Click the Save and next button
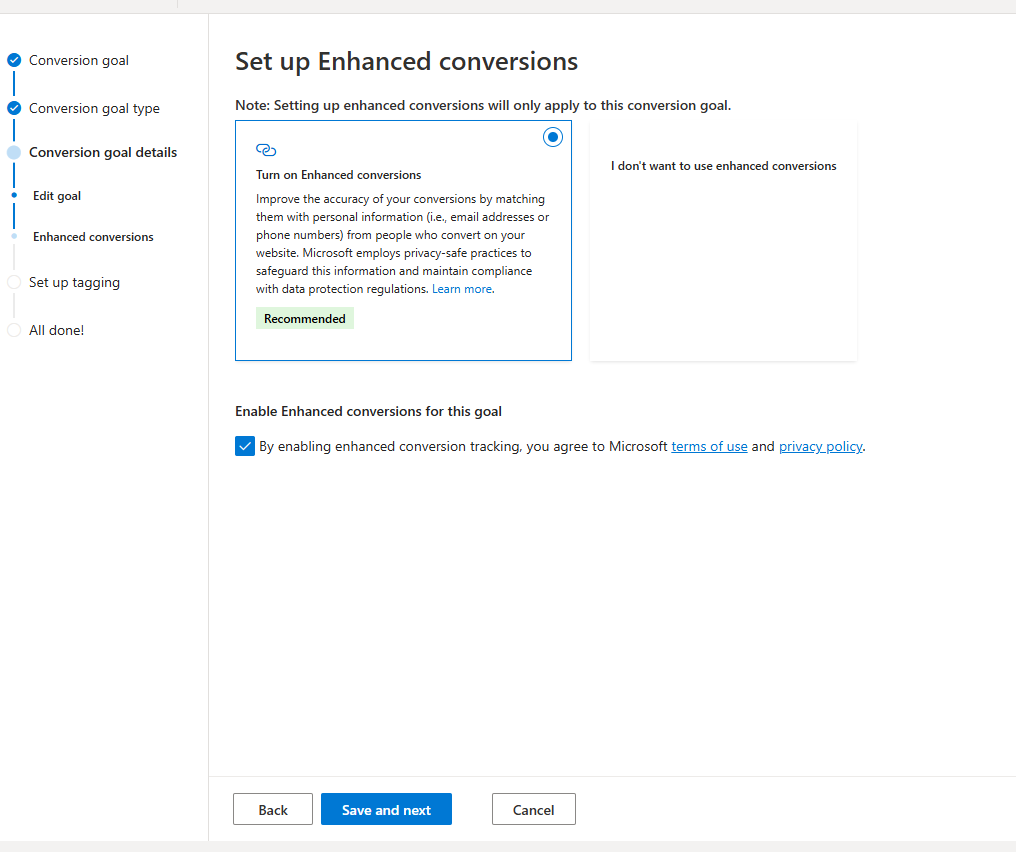This screenshot has width=1016, height=852. click(x=386, y=810)
